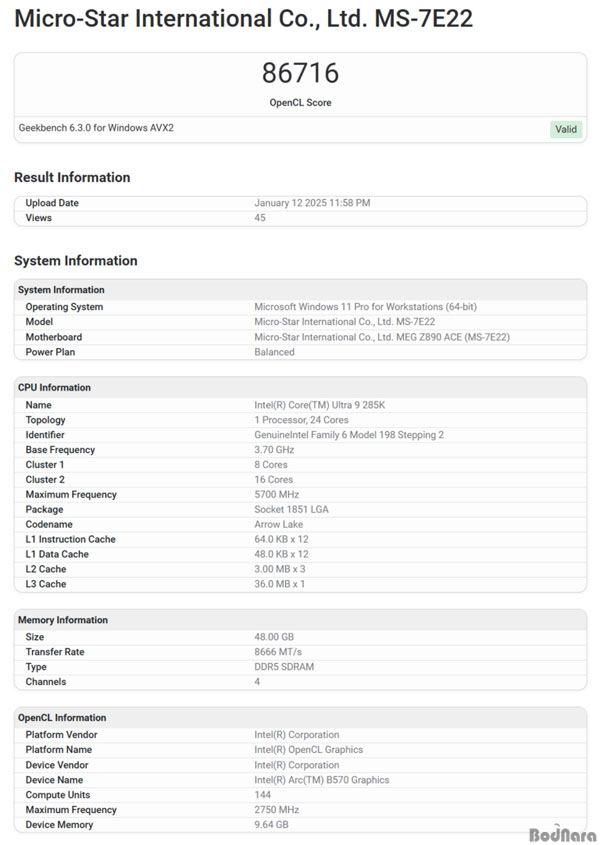Screen dimensions: 600x845
Task: Click the 'Memory Information' table header
Action: [x=300, y=620]
